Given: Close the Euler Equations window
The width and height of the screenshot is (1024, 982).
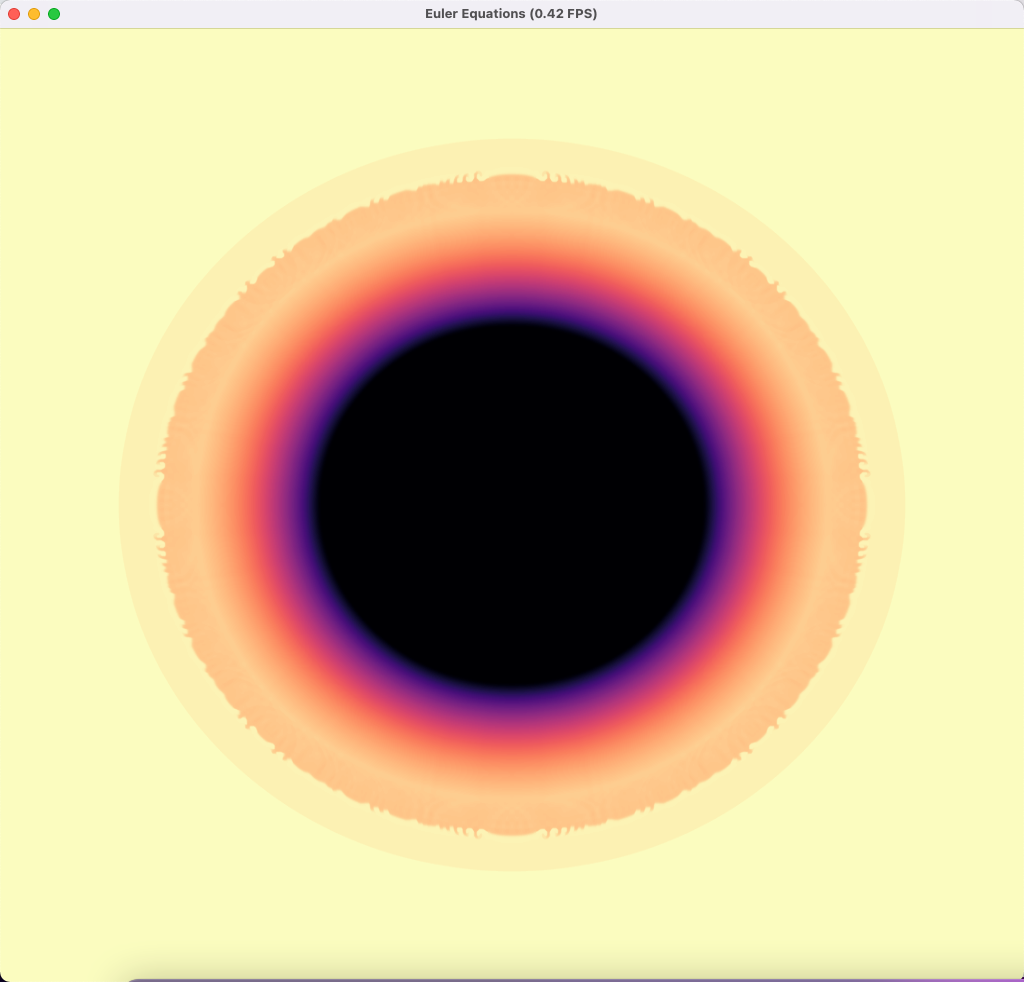Looking at the screenshot, I should (x=14, y=14).
